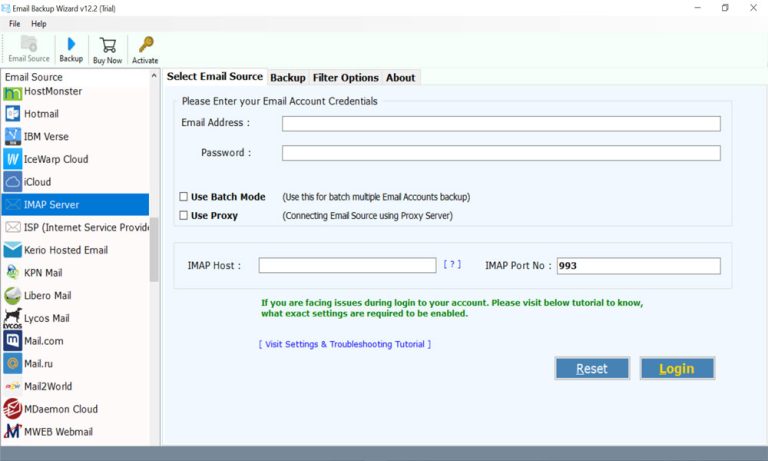Enable Use Proxy checkbox
This screenshot has width=768, height=461.
184,215
